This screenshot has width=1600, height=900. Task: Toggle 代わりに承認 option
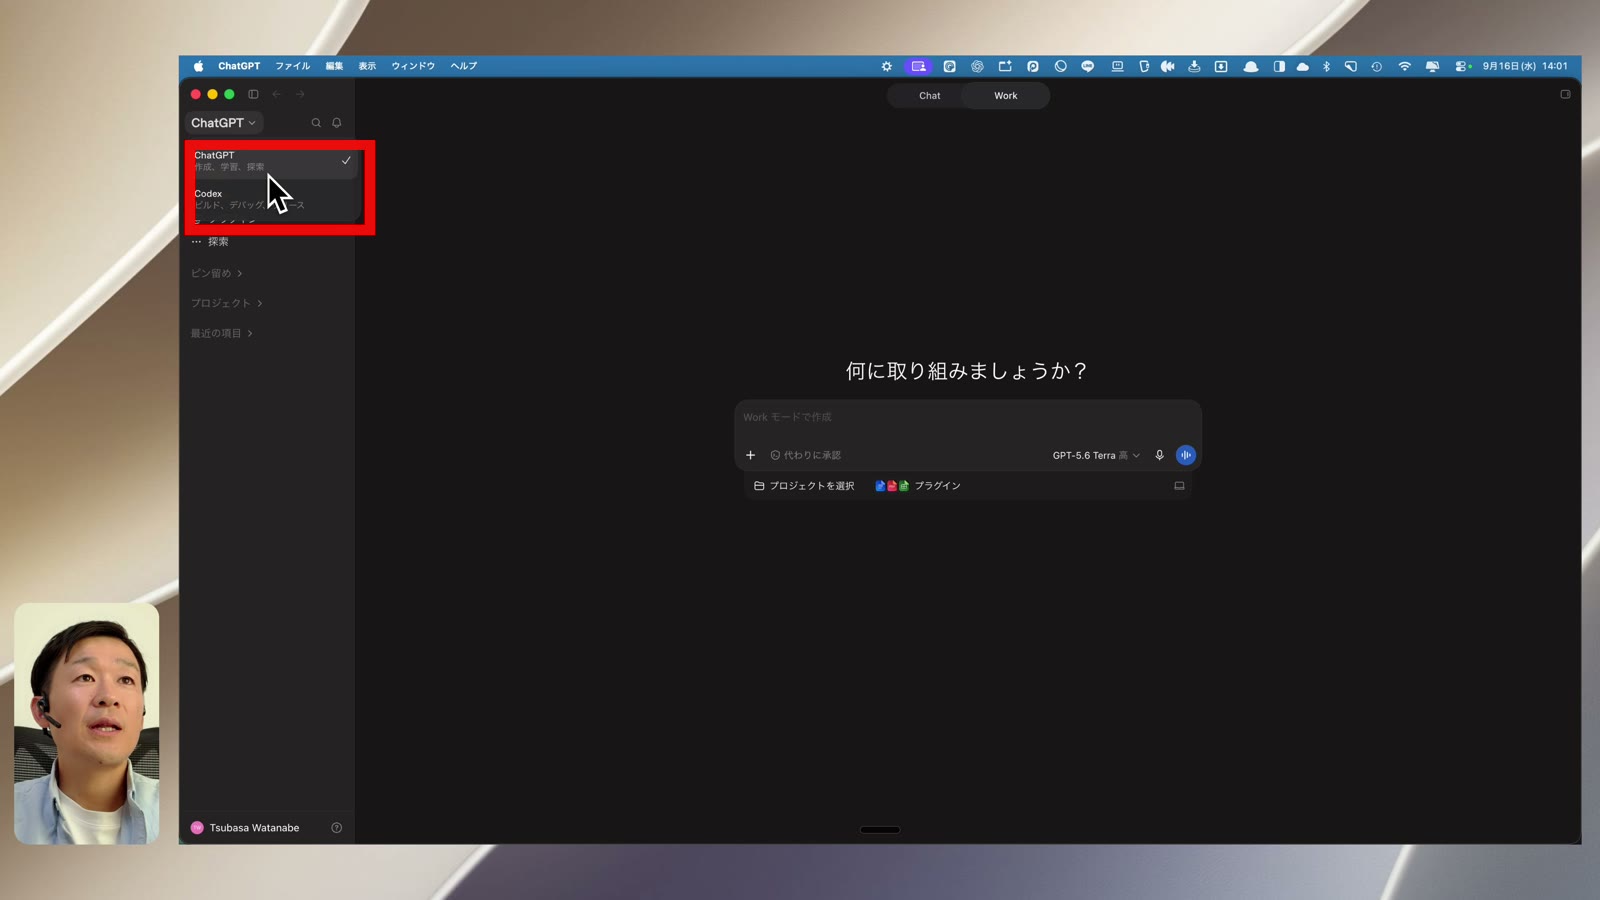[x=805, y=455]
